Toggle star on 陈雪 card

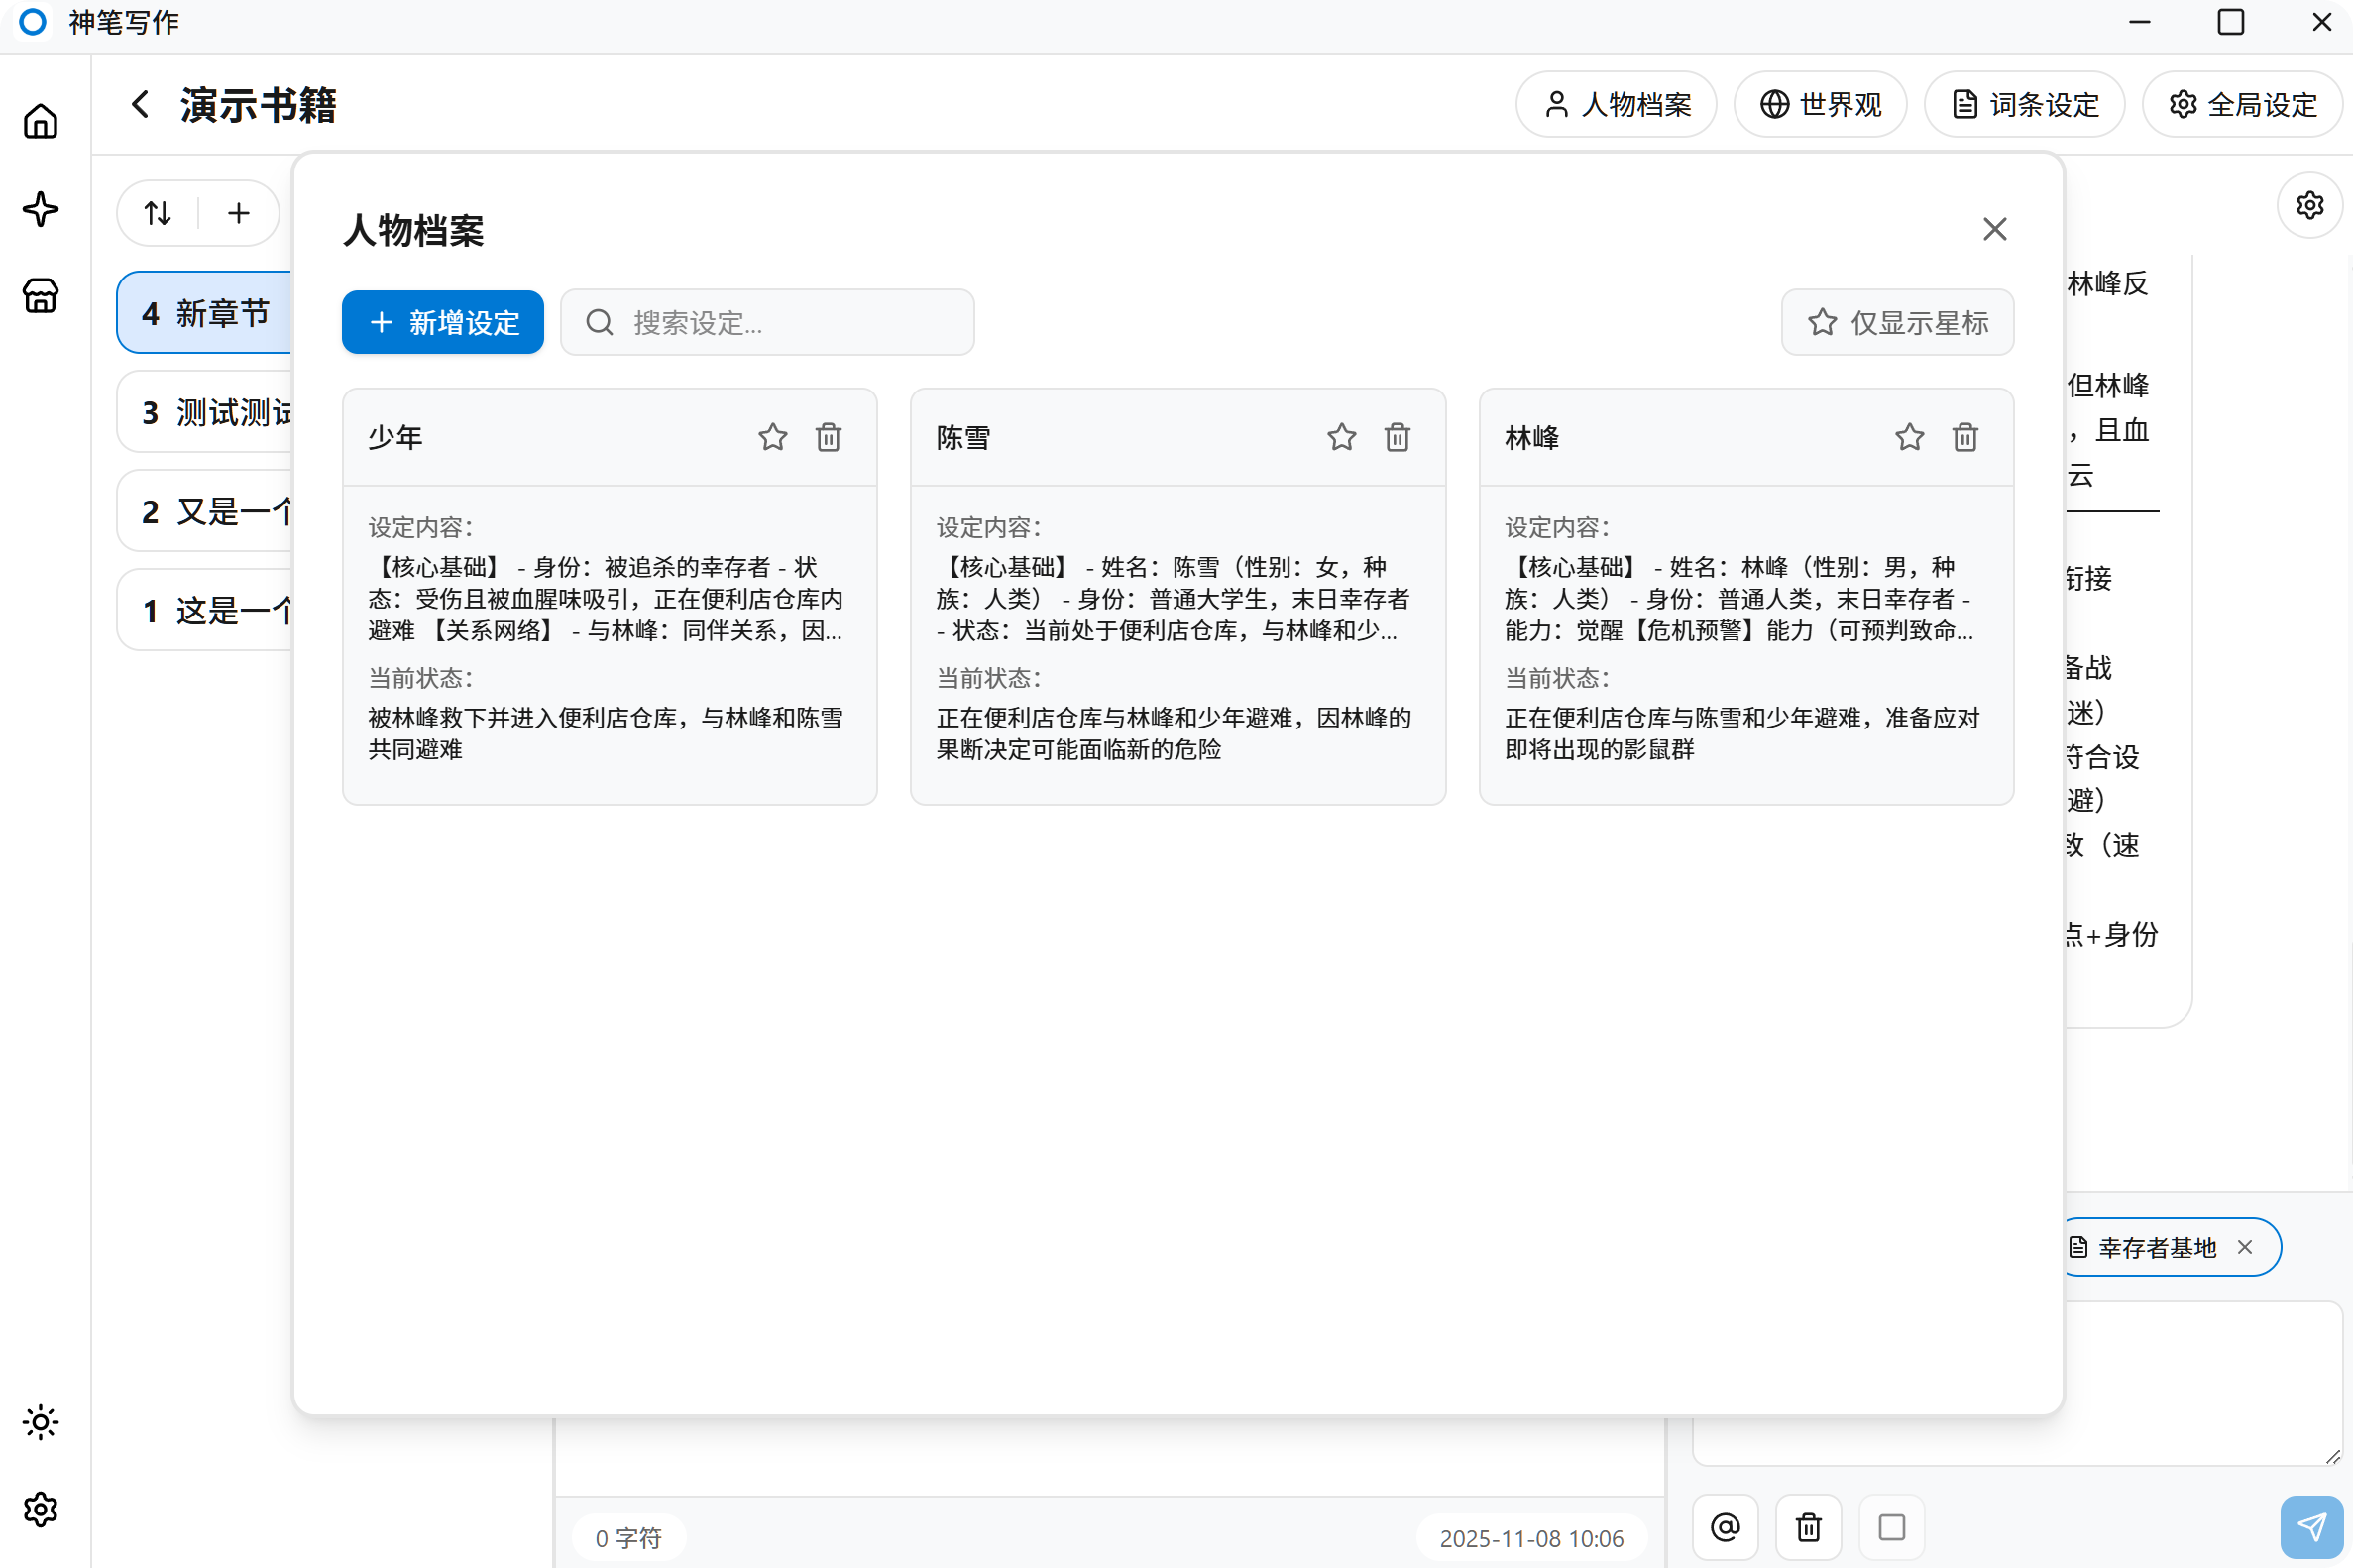(x=1341, y=437)
